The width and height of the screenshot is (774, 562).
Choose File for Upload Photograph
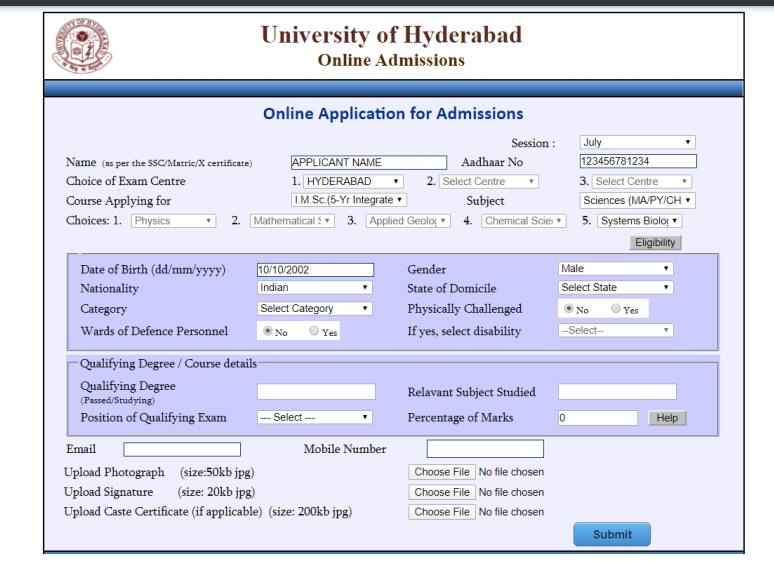click(x=441, y=472)
